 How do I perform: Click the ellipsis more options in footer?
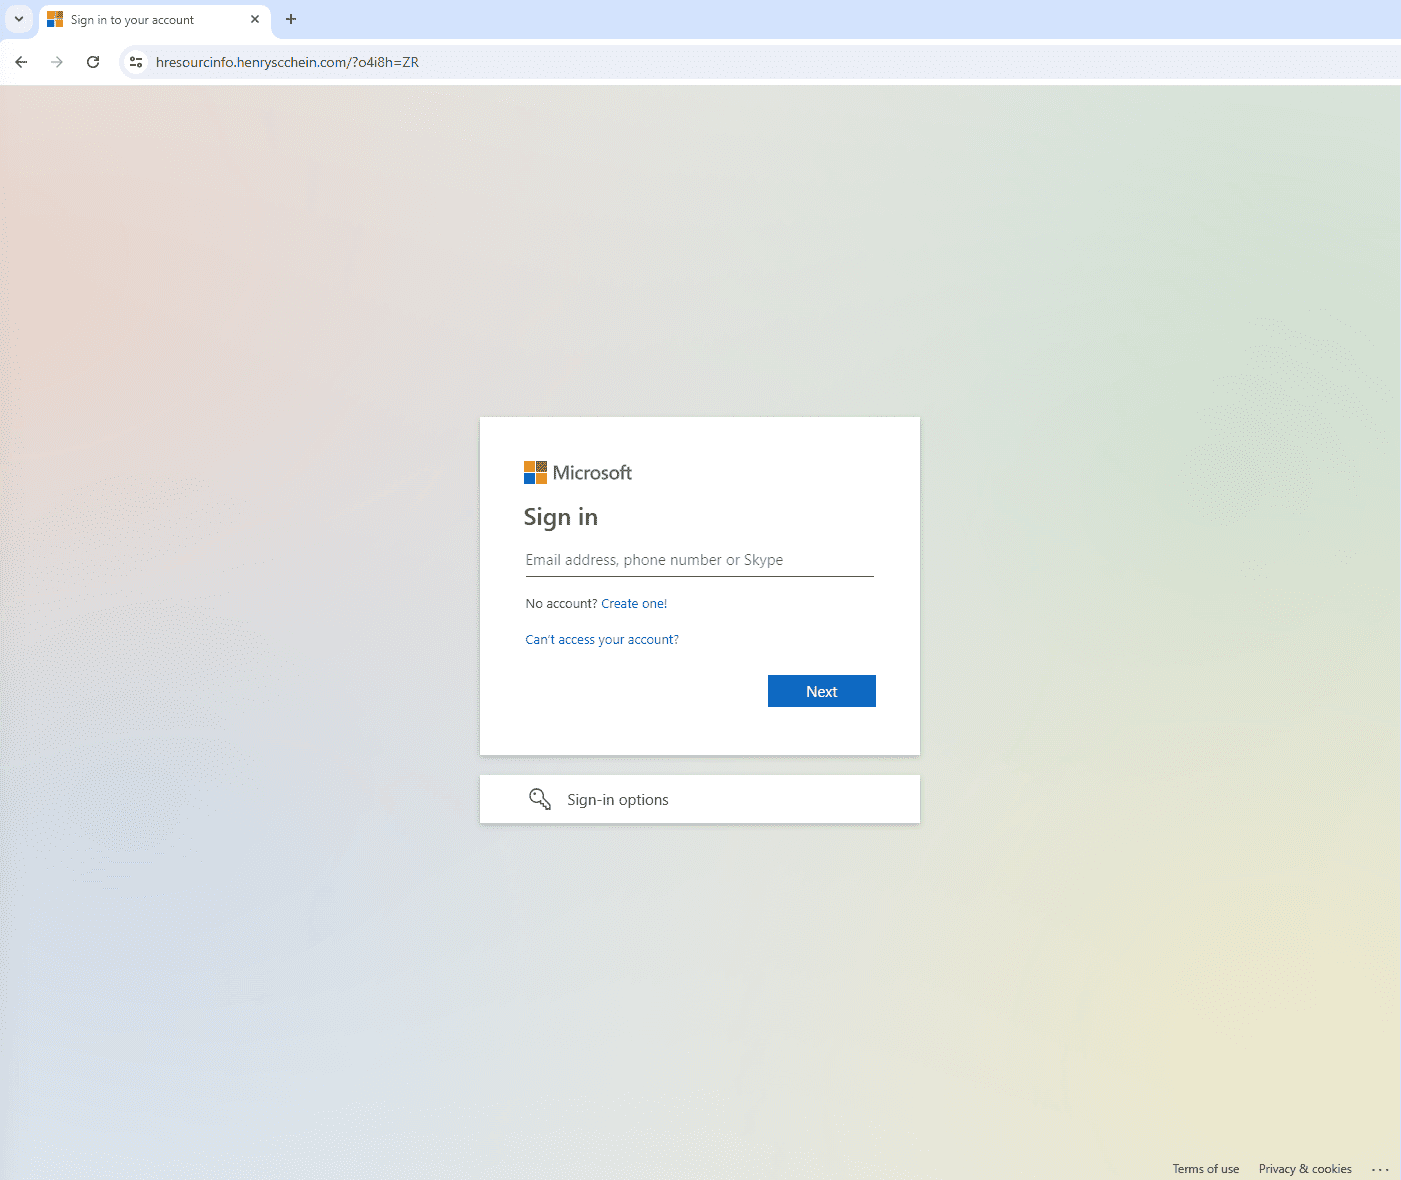(x=1381, y=1169)
